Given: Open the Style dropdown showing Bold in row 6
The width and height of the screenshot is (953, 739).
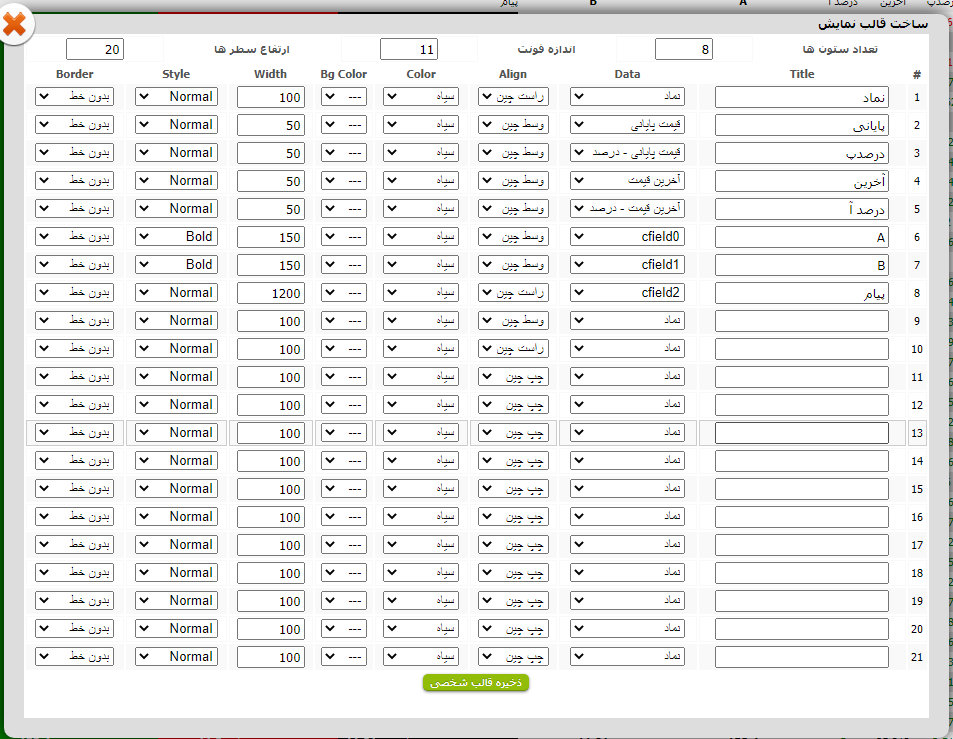Looking at the screenshot, I should coord(176,237).
